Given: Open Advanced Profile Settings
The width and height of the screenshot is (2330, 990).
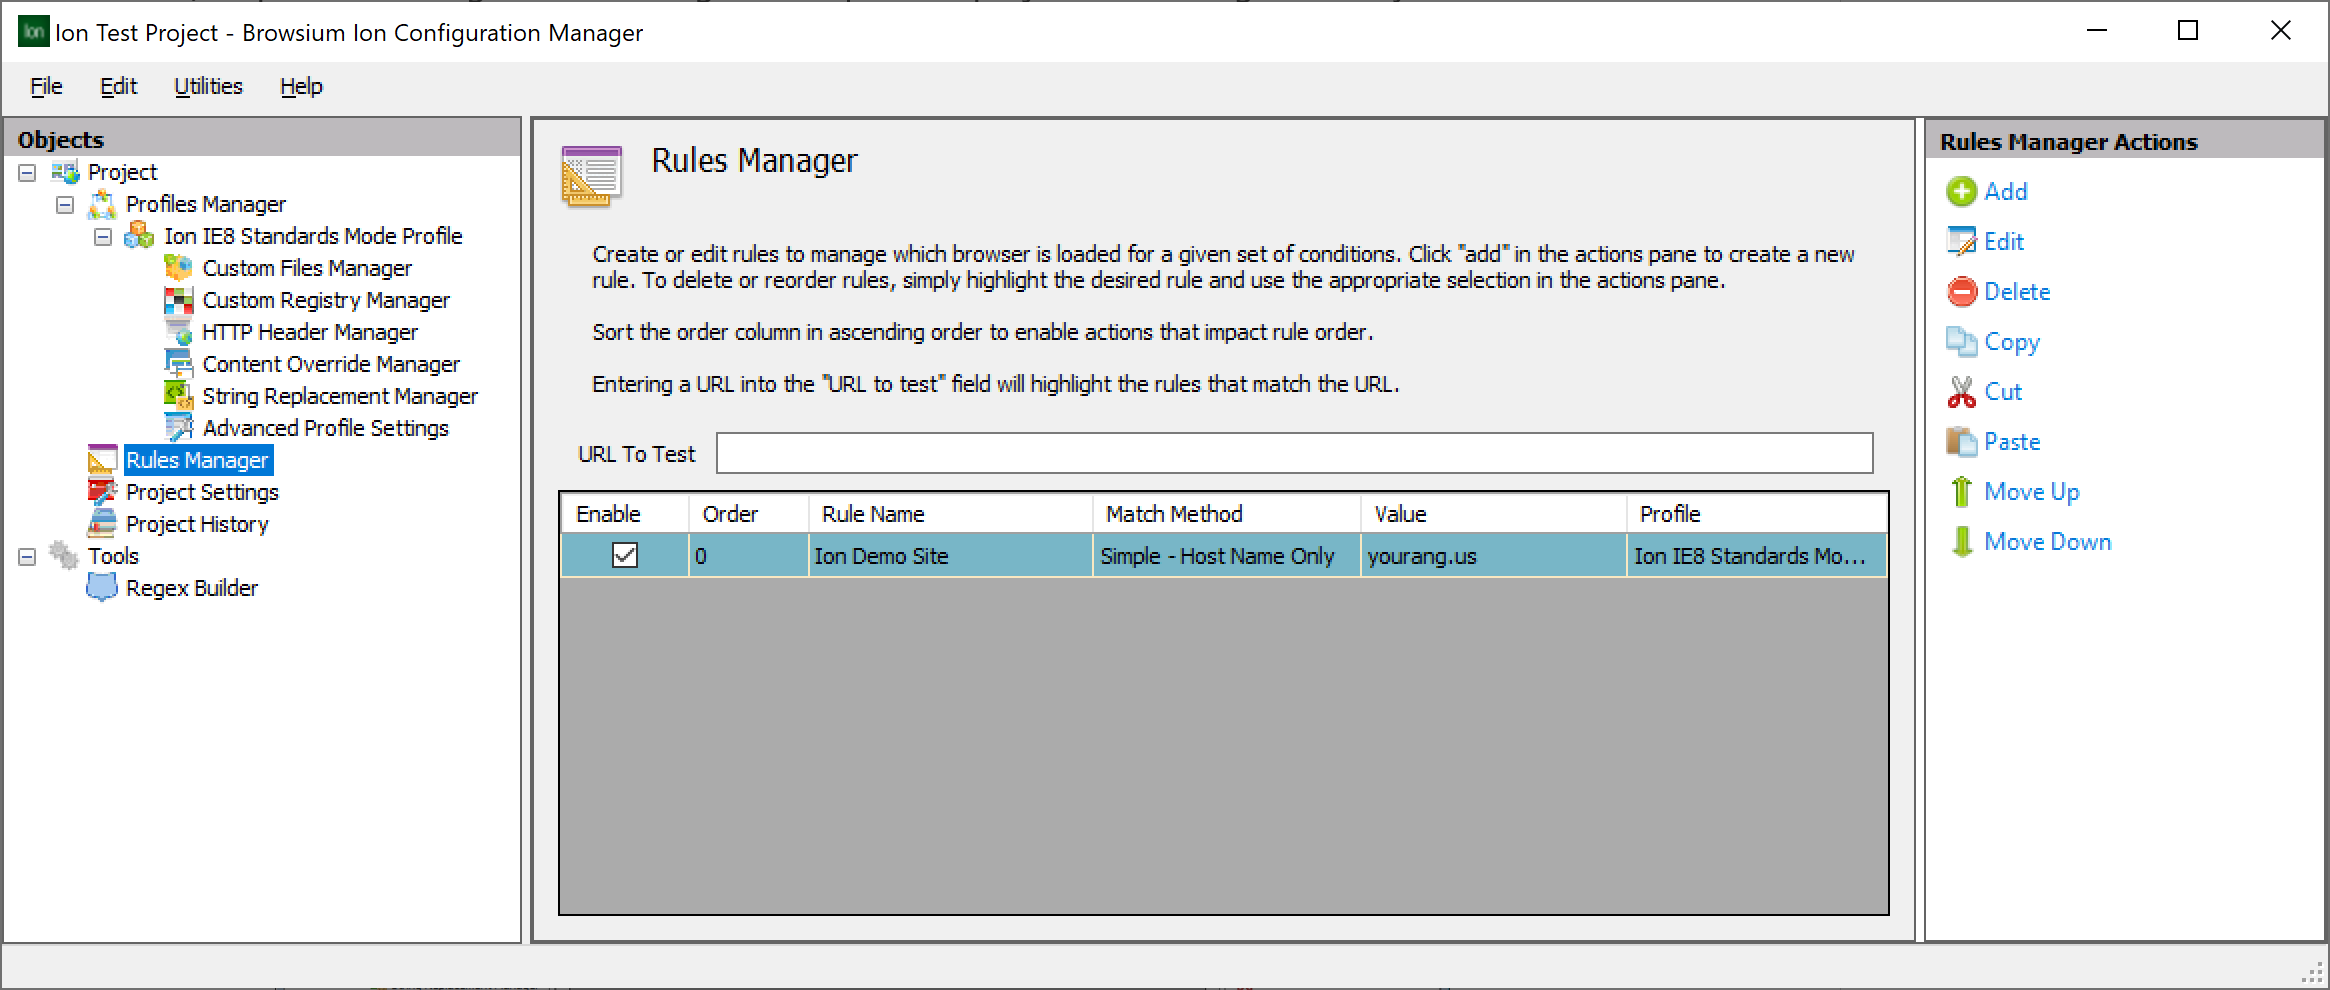Looking at the screenshot, I should (325, 428).
